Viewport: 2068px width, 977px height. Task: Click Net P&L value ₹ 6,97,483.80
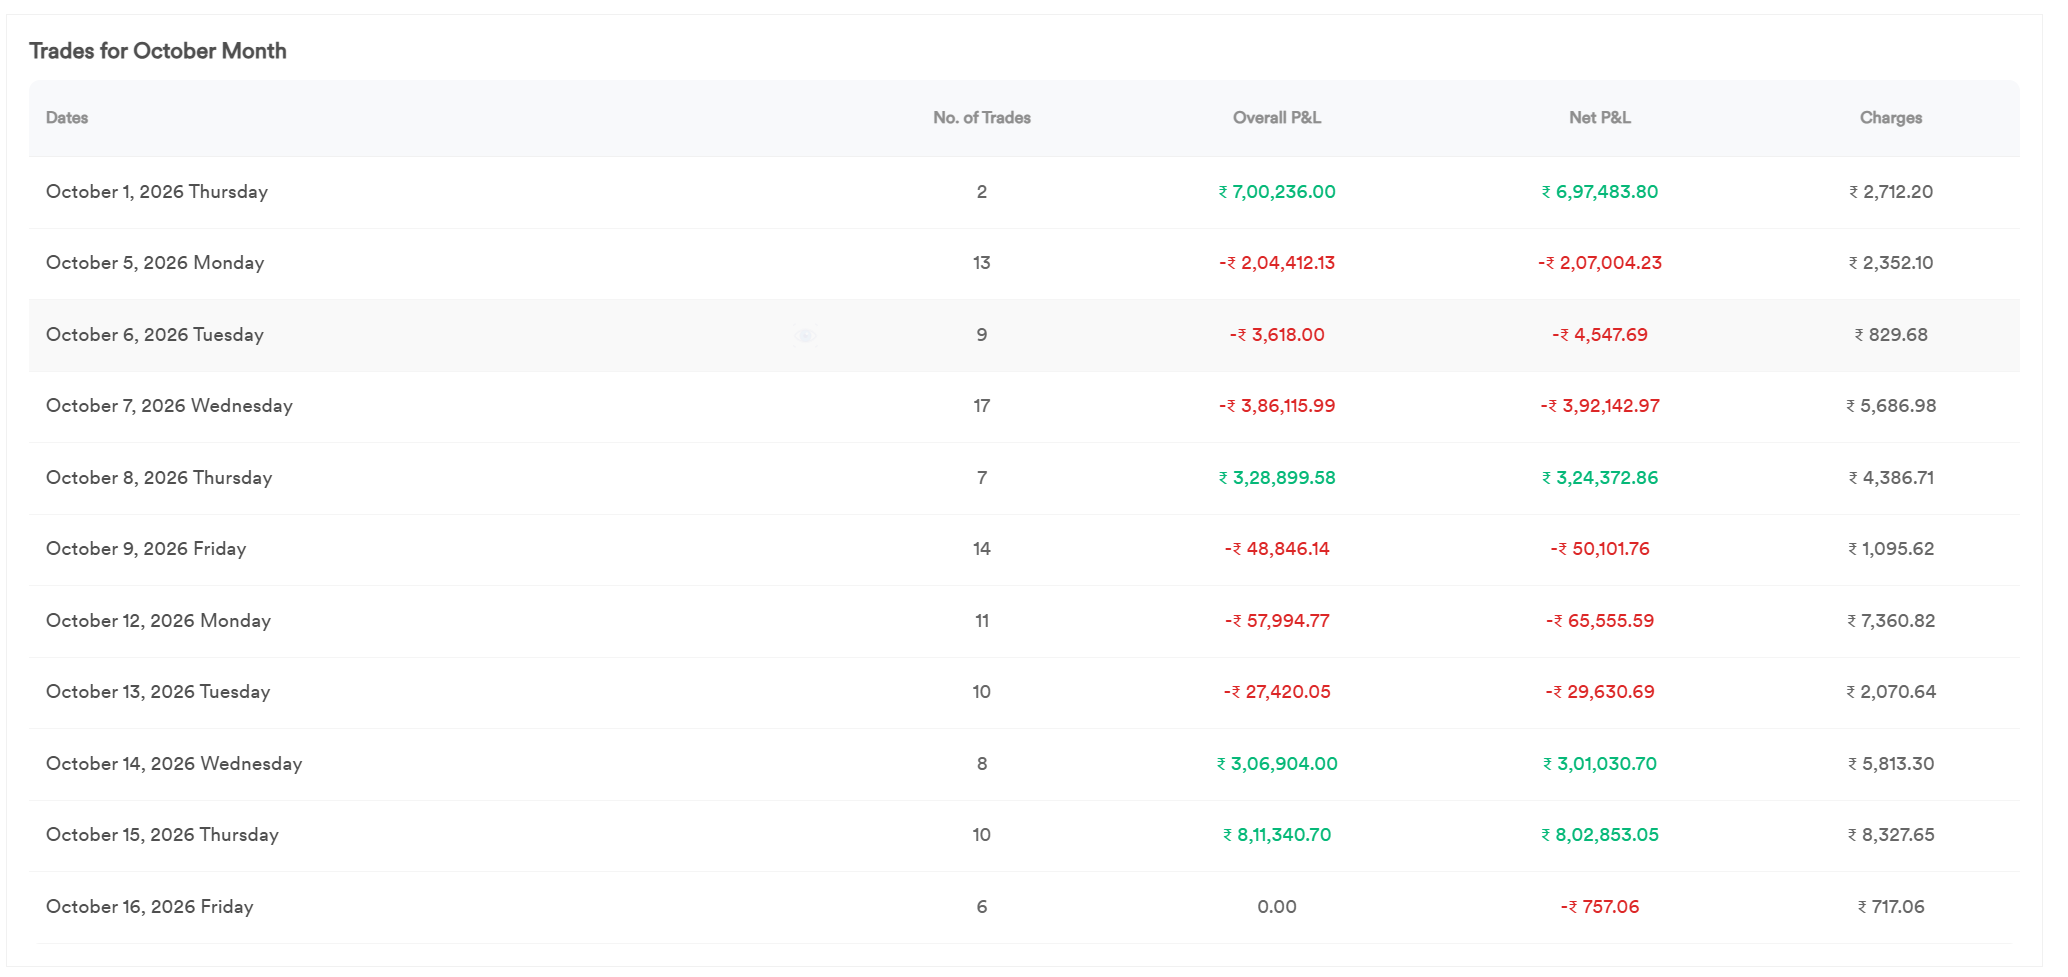(1600, 192)
